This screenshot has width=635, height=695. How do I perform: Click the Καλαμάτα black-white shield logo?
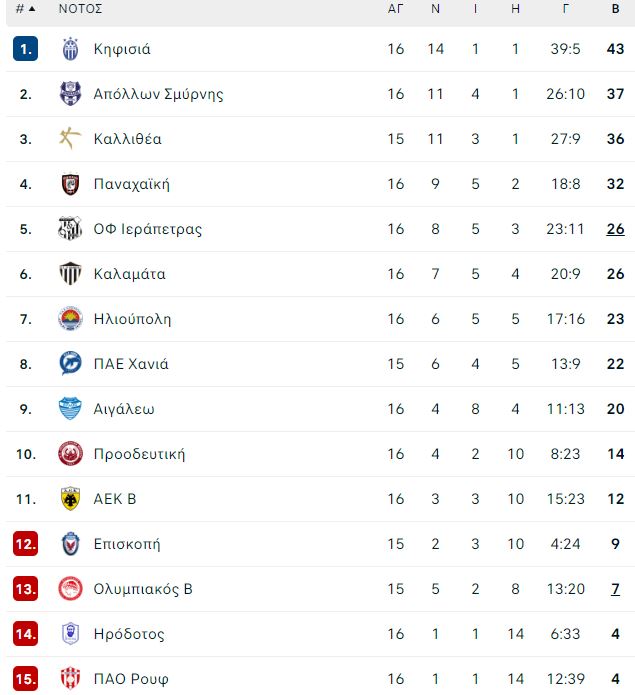click(x=70, y=273)
